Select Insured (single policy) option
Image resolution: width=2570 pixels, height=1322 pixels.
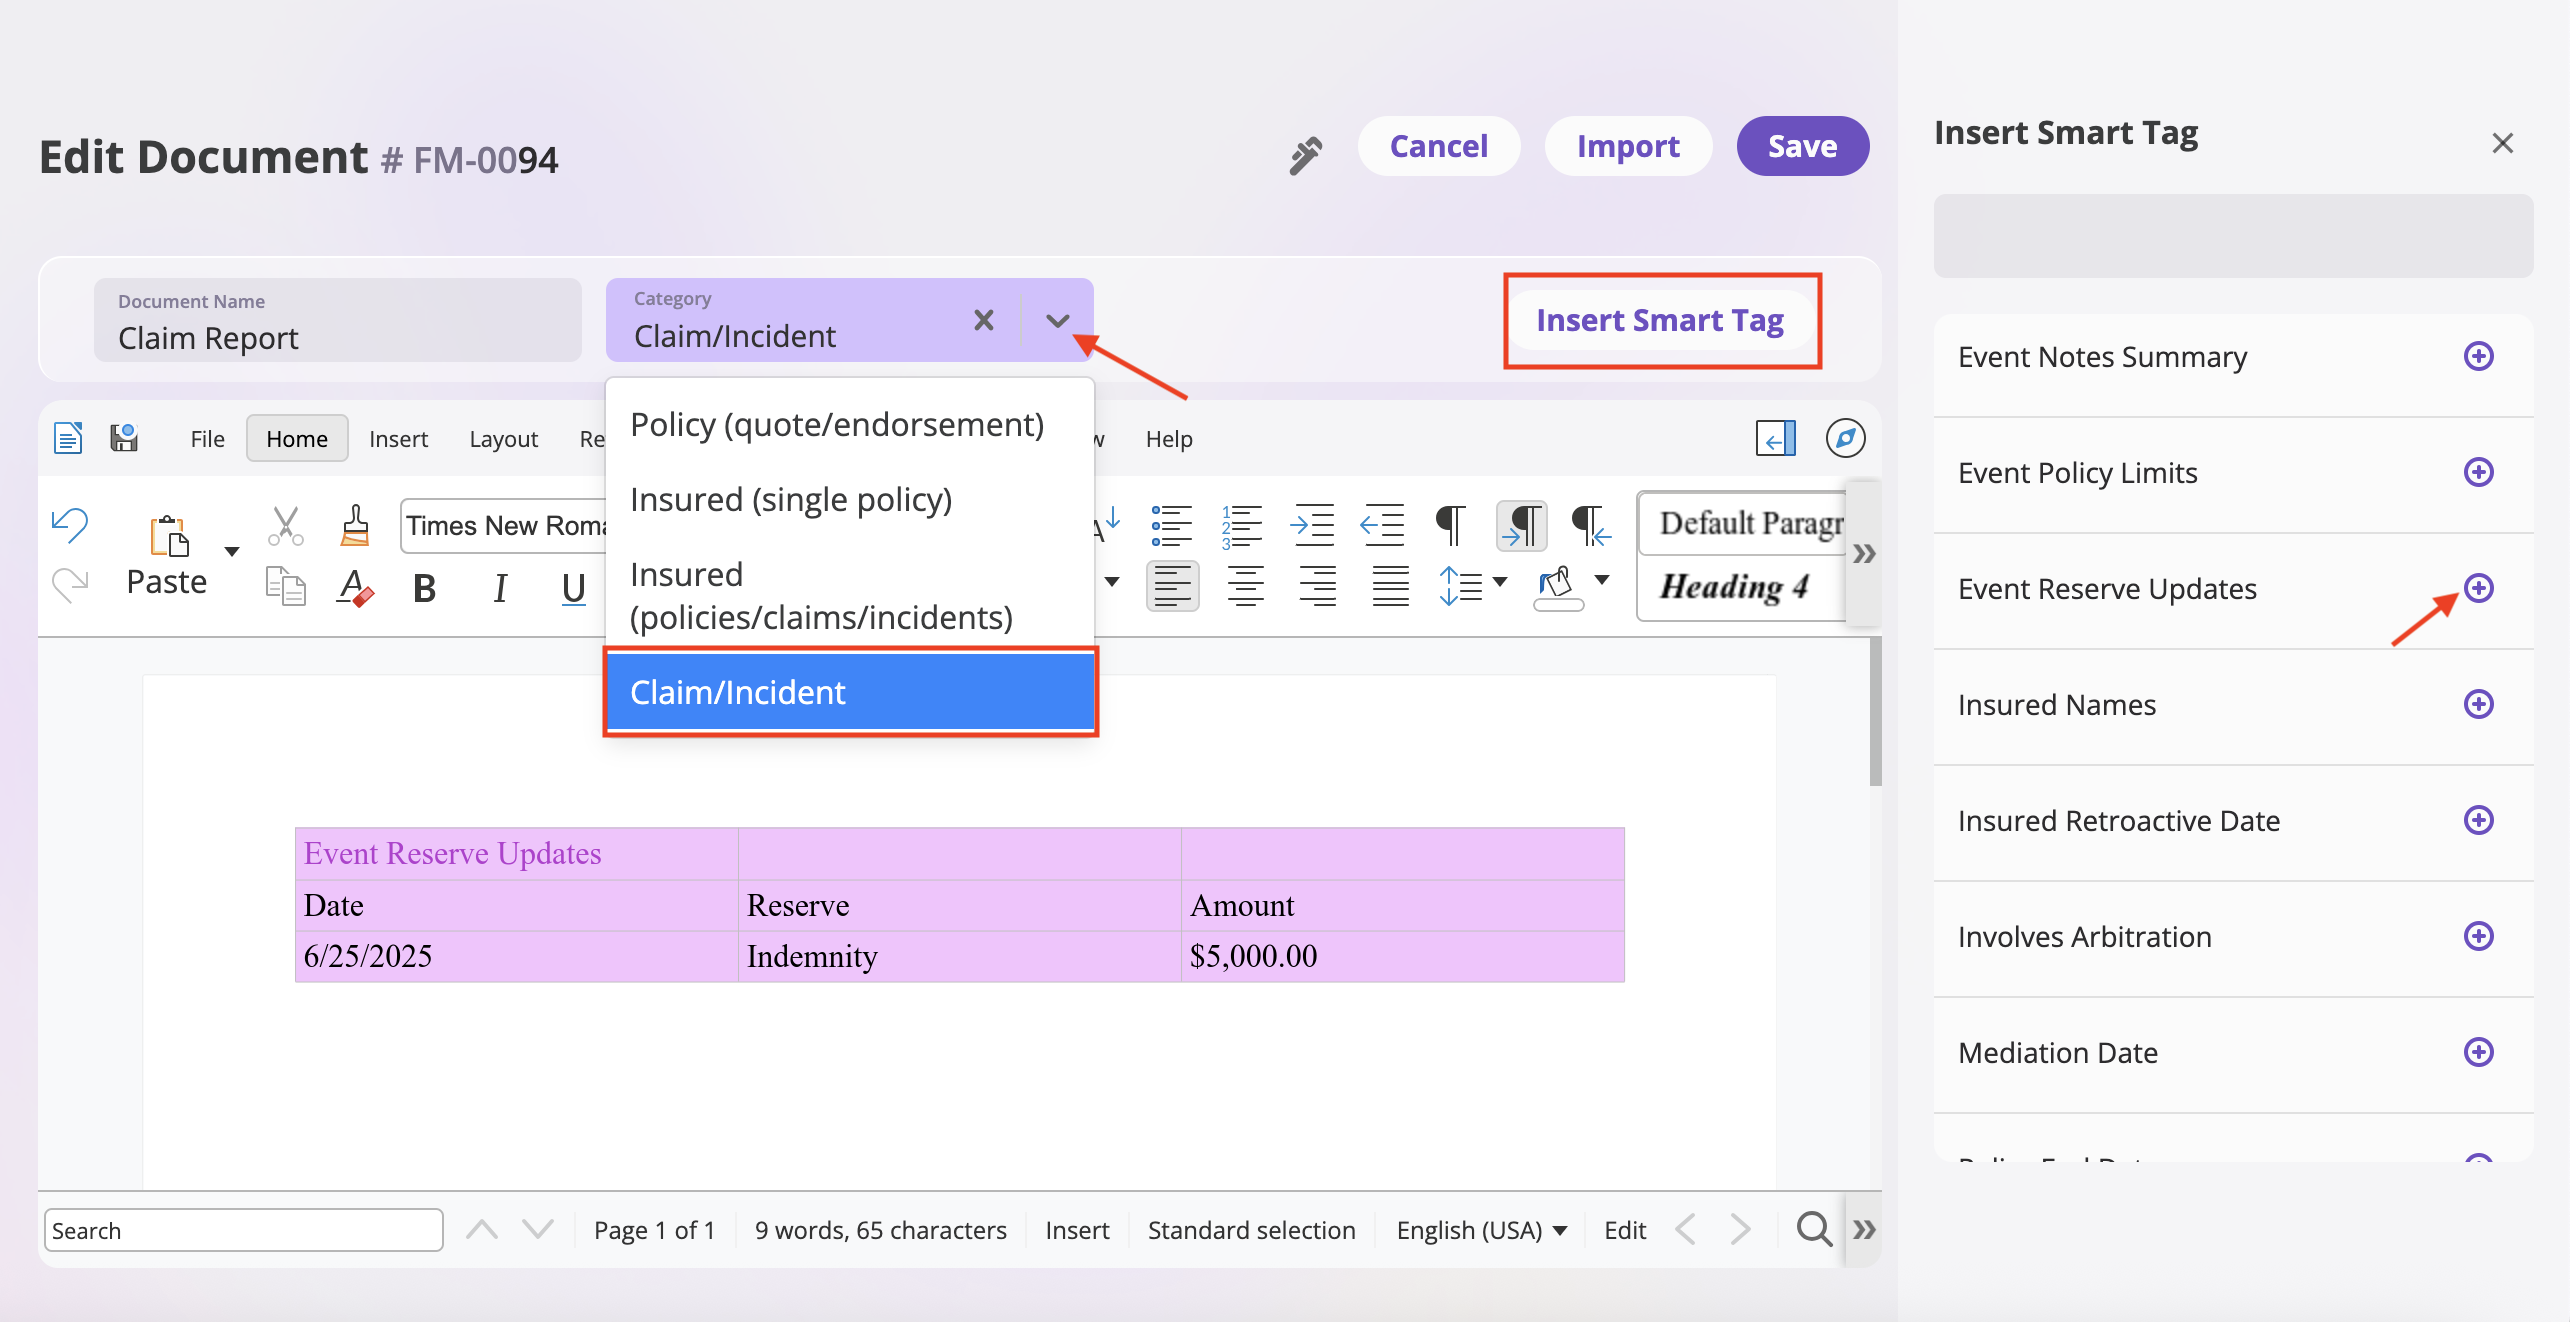[790, 499]
